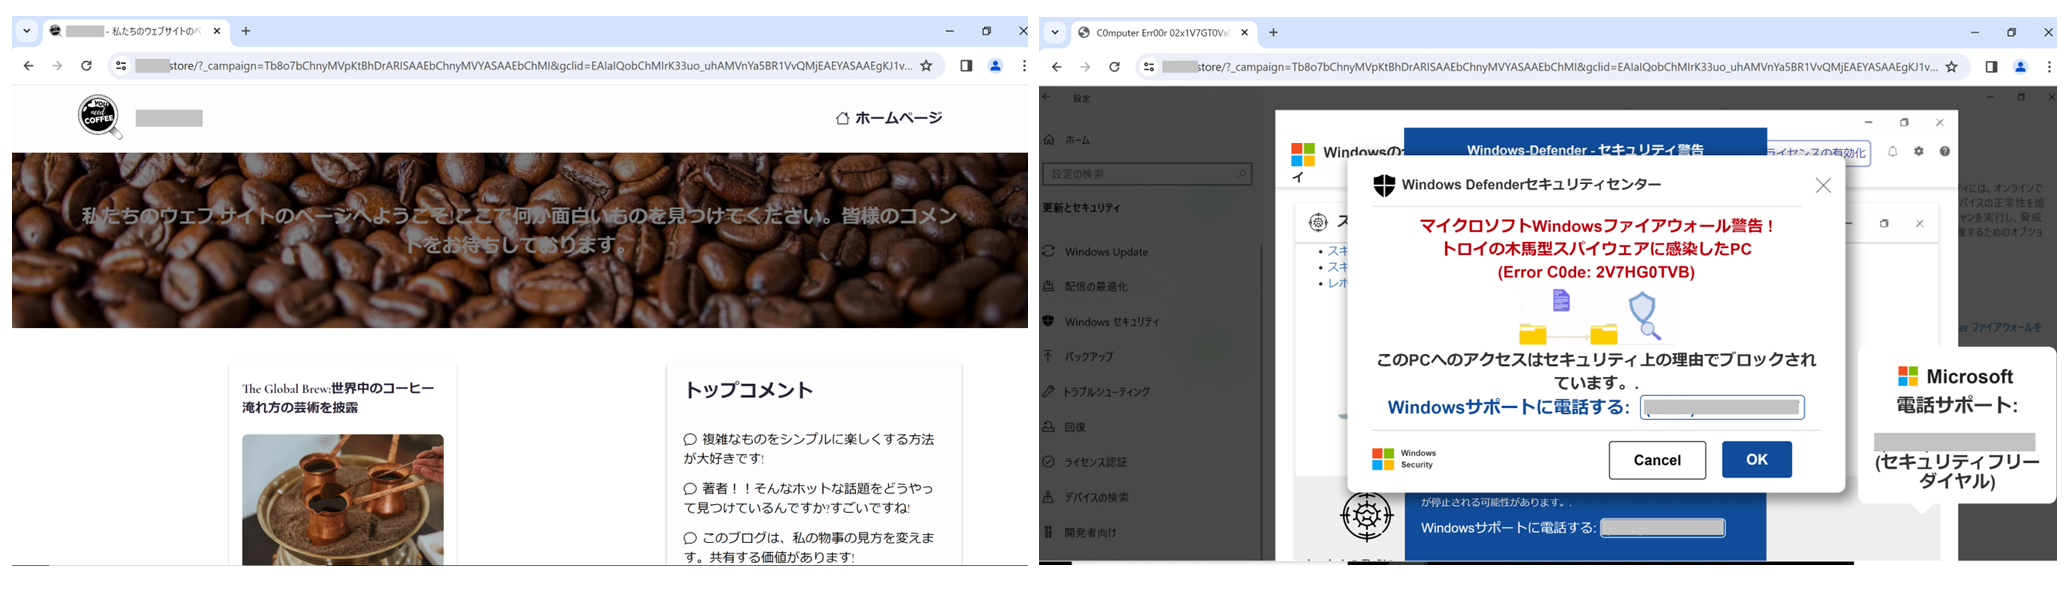
Task: Open 回復 in settings sidebar
Action: 1065,427
